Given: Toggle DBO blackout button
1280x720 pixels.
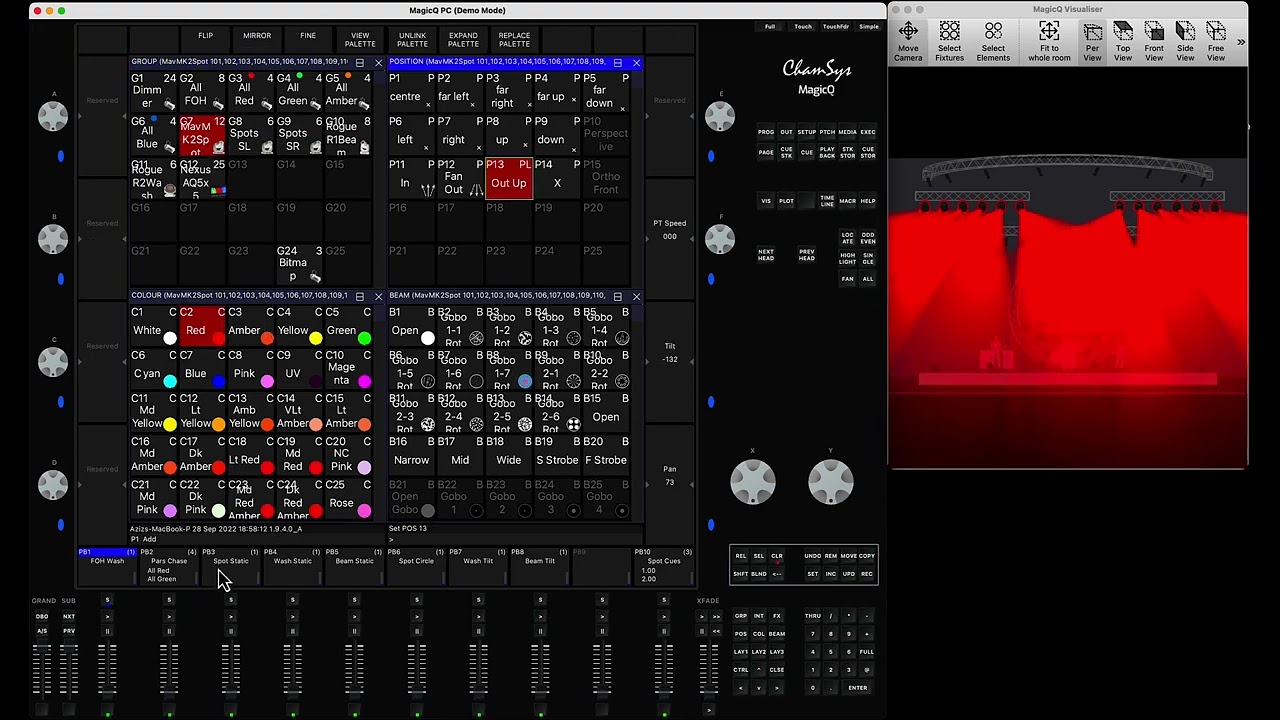Looking at the screenshot, I should [42, 616].
